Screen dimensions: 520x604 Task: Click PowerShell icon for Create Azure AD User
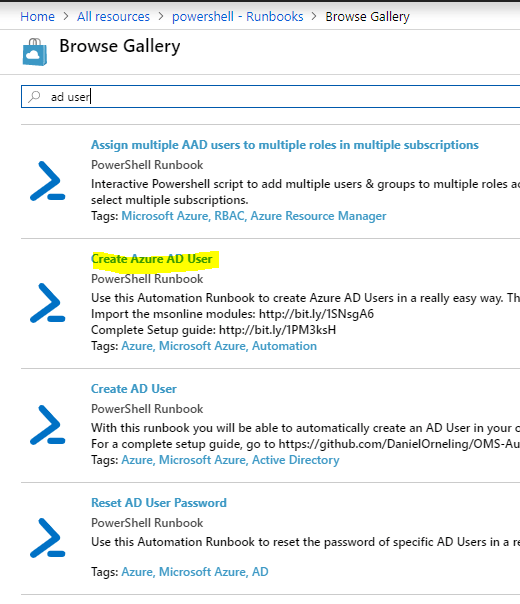point(47,303)
